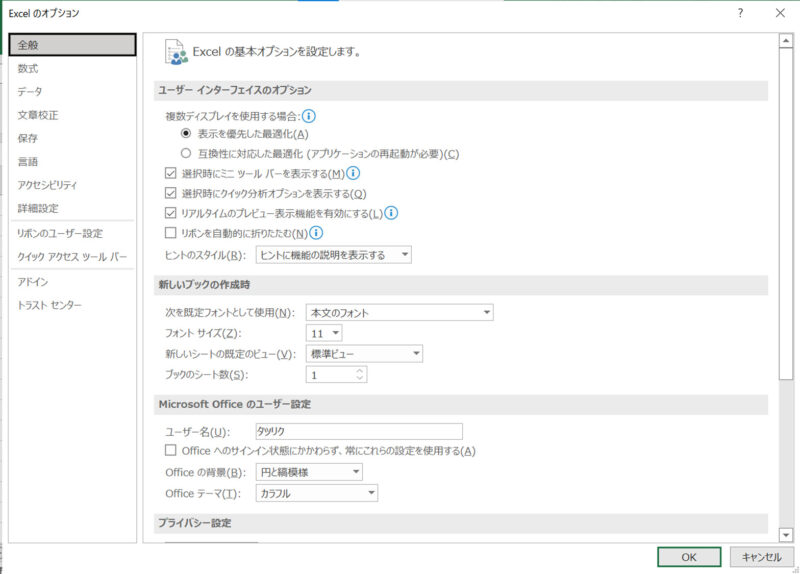Click scrollbar up arrow in options pane

(786, 40)
